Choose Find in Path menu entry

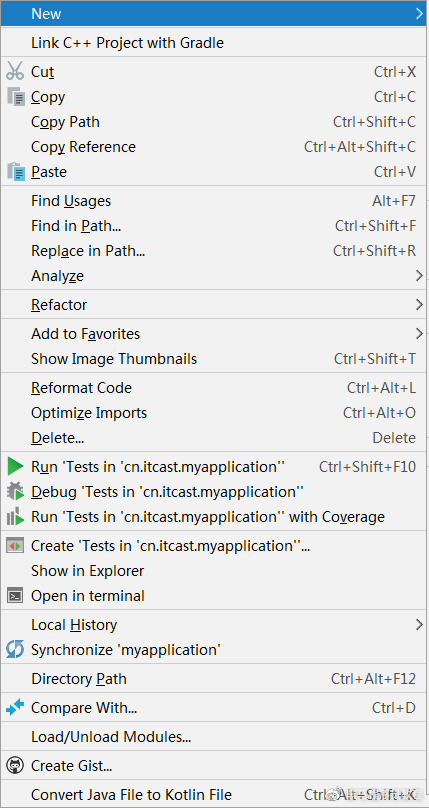click(x=214, y=226)
